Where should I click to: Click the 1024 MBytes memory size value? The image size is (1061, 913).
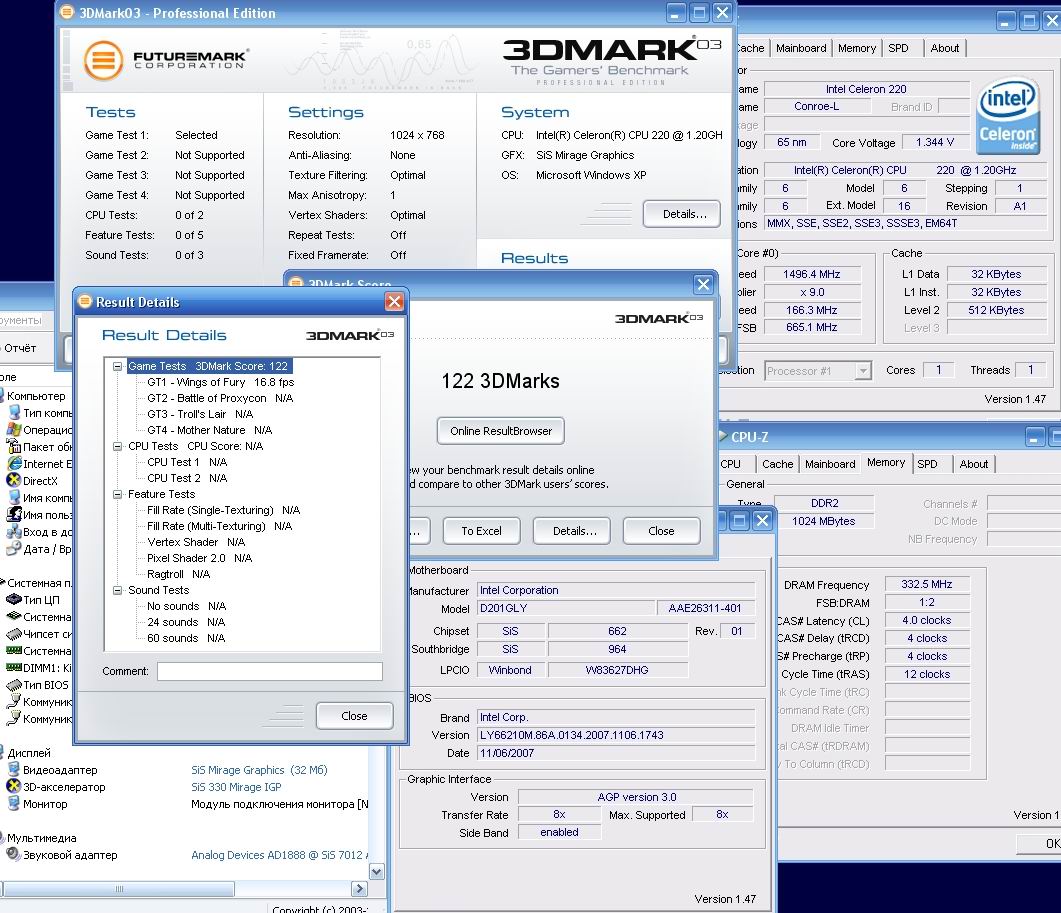[823, 521]
